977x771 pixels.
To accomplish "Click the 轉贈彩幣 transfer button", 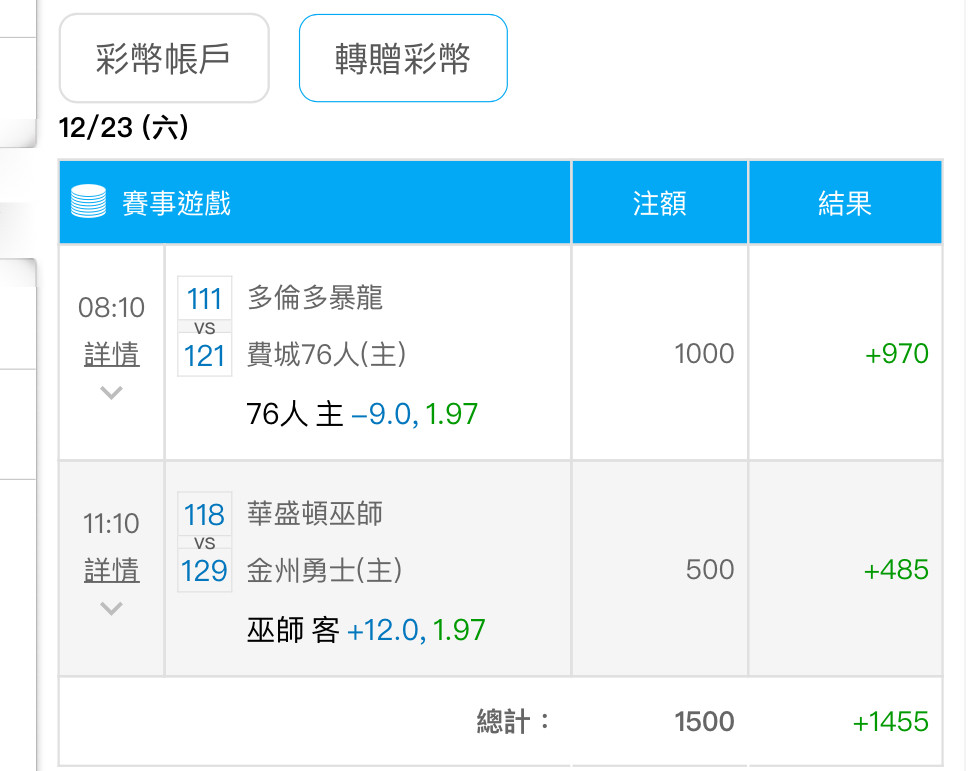I will (x=403, y=59).
